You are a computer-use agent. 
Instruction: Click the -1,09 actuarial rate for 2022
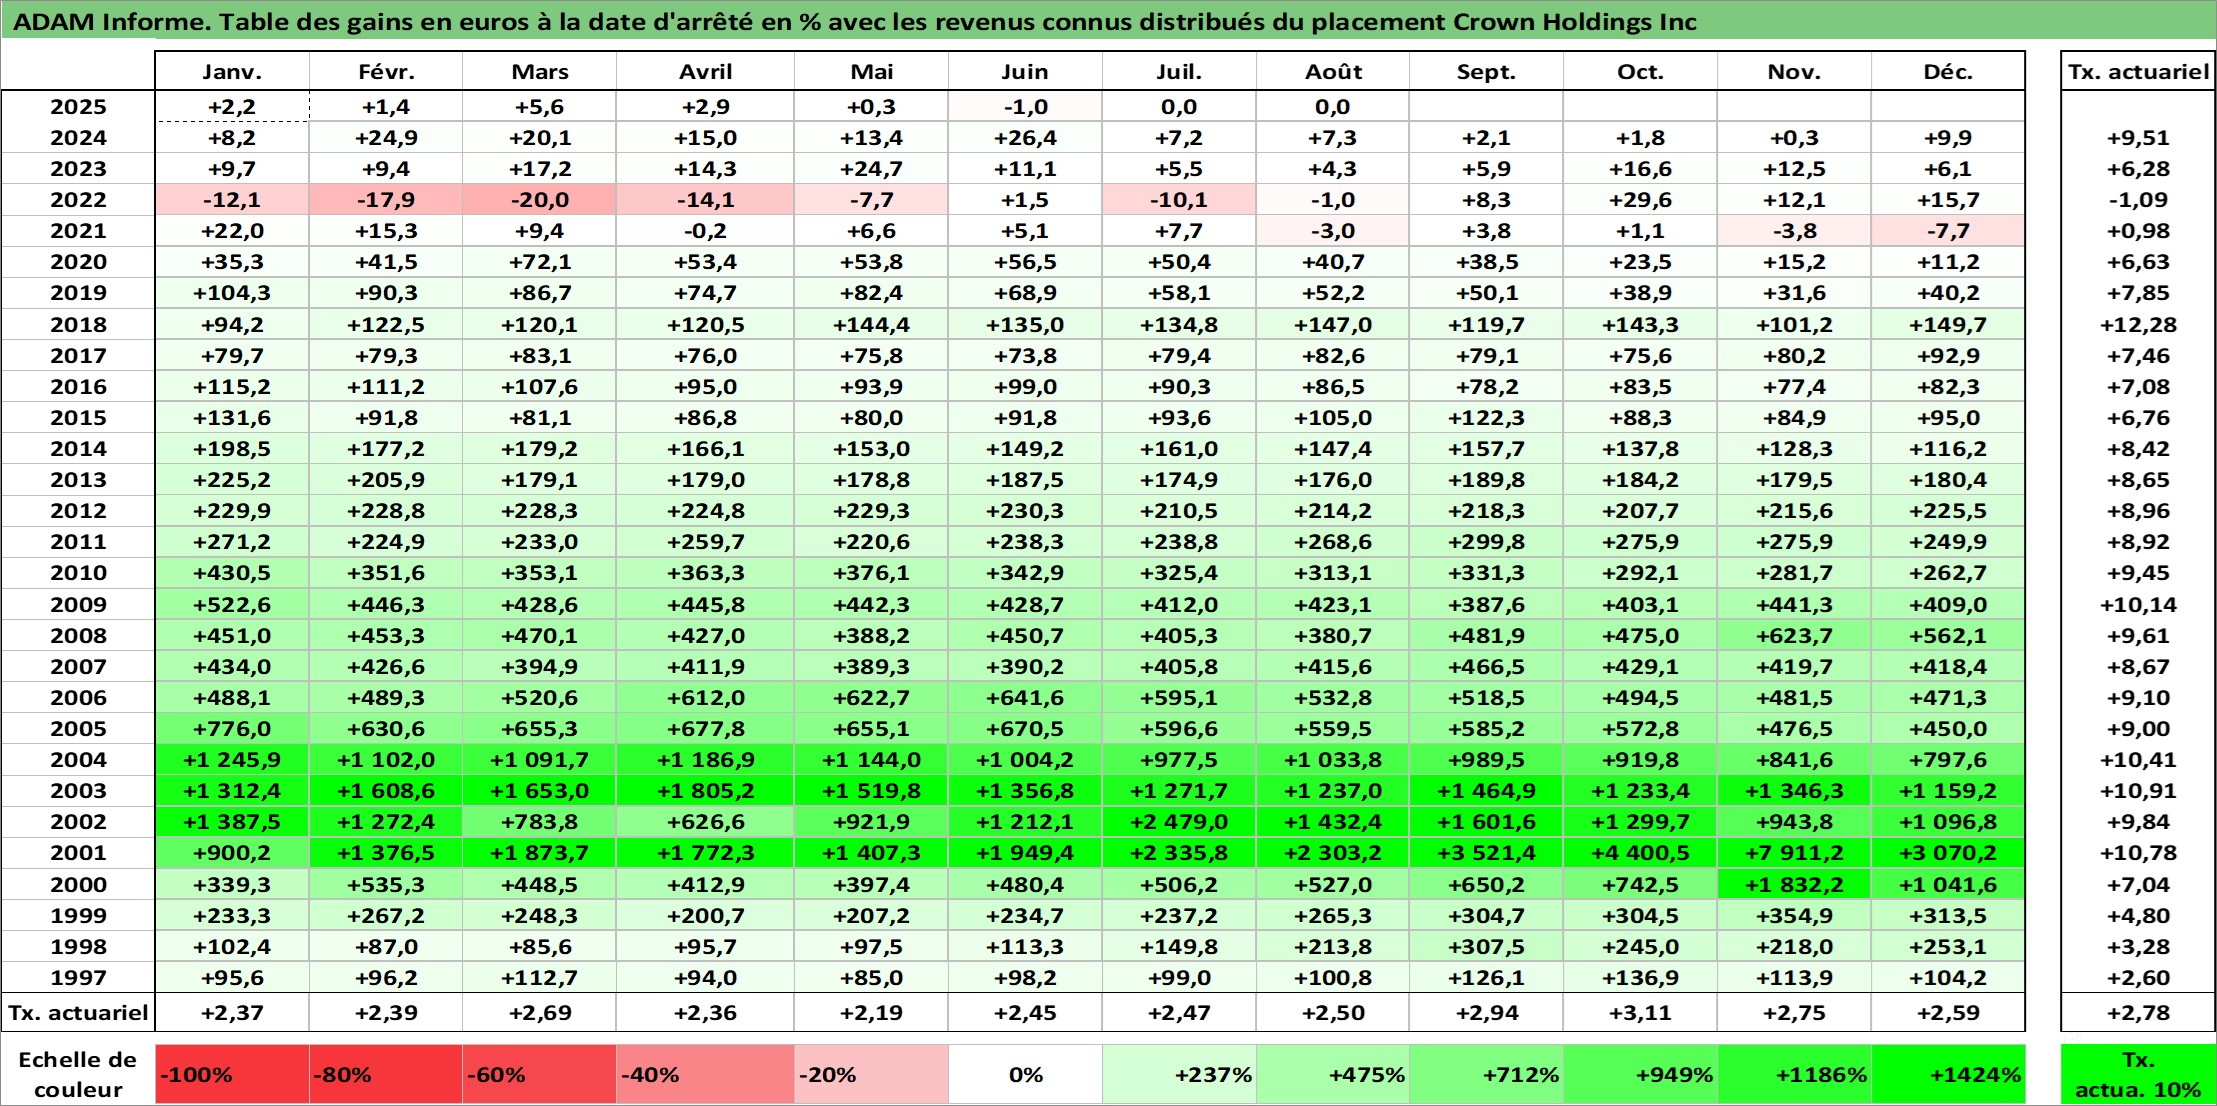[2138, 200]
